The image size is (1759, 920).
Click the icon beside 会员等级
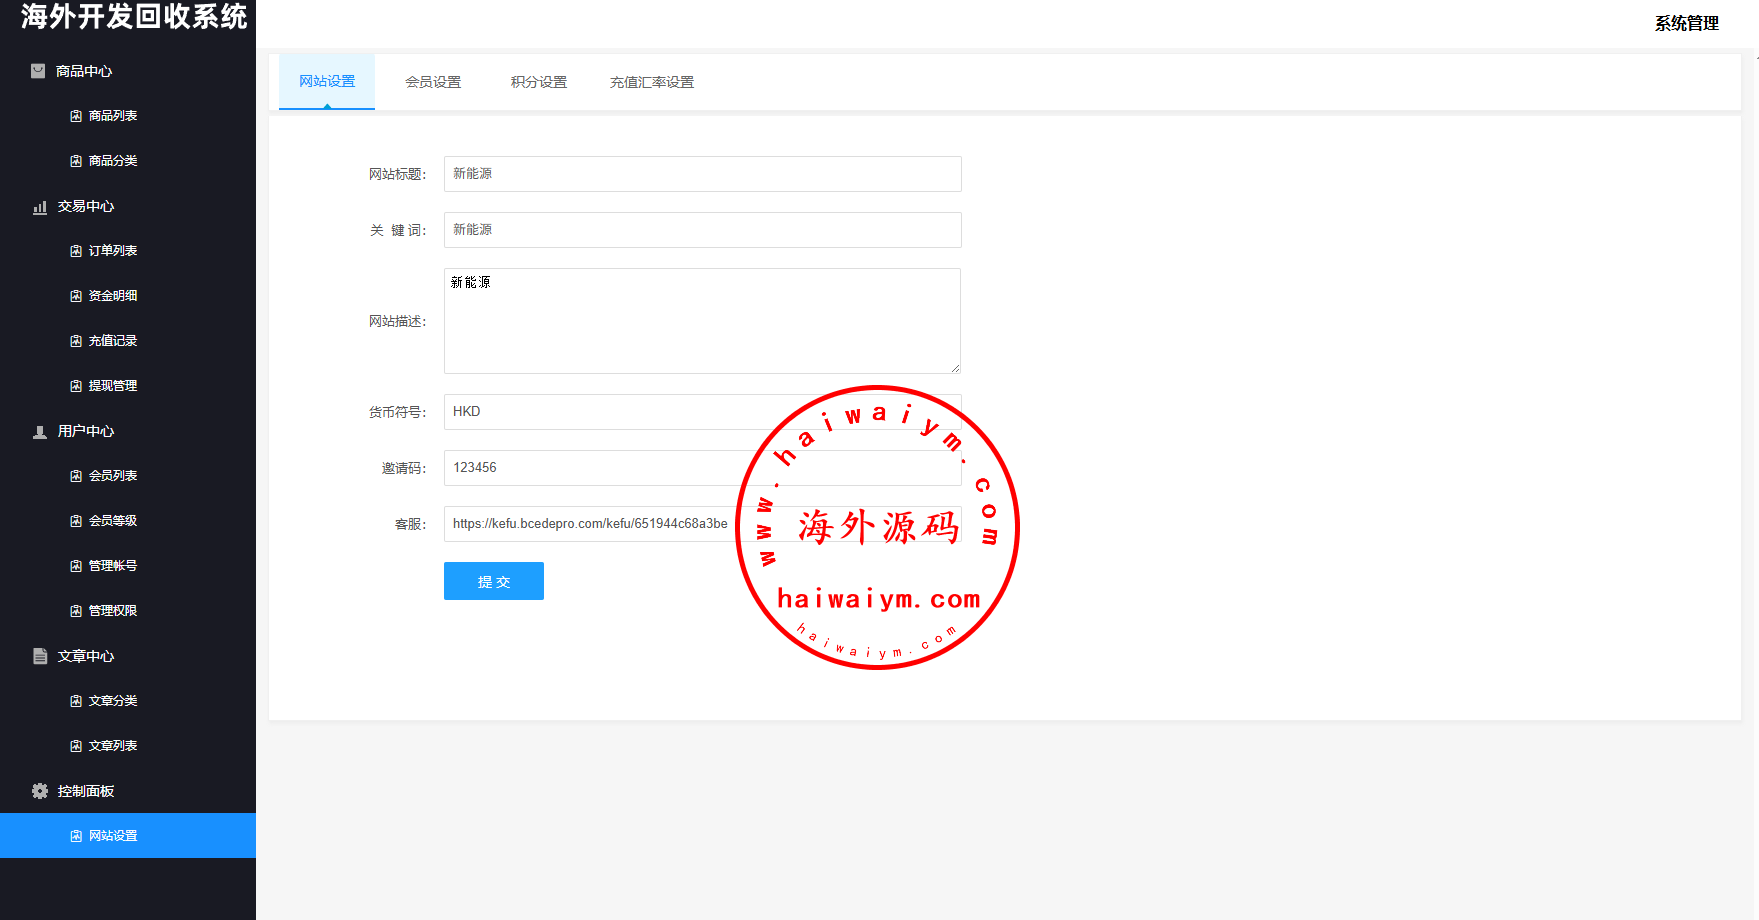76,521
